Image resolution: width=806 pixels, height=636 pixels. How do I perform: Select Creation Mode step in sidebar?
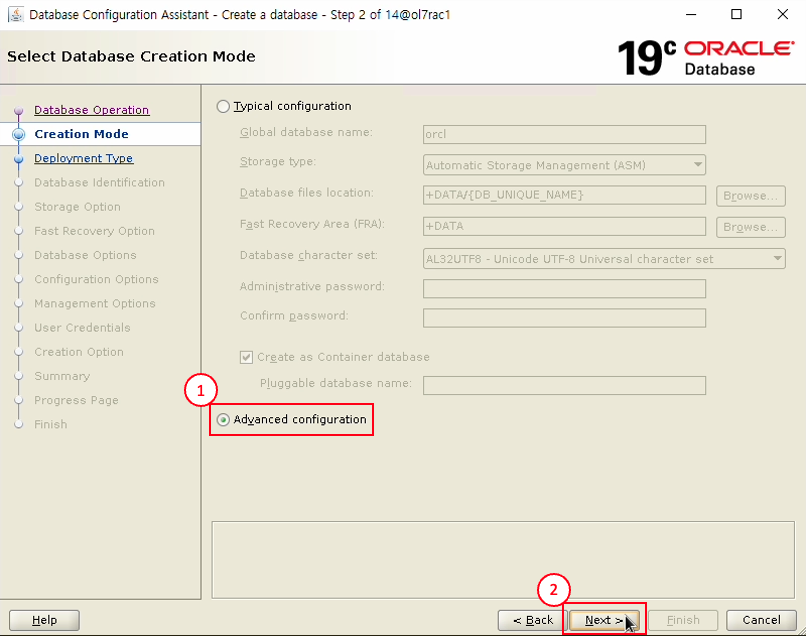click(81, 134)
